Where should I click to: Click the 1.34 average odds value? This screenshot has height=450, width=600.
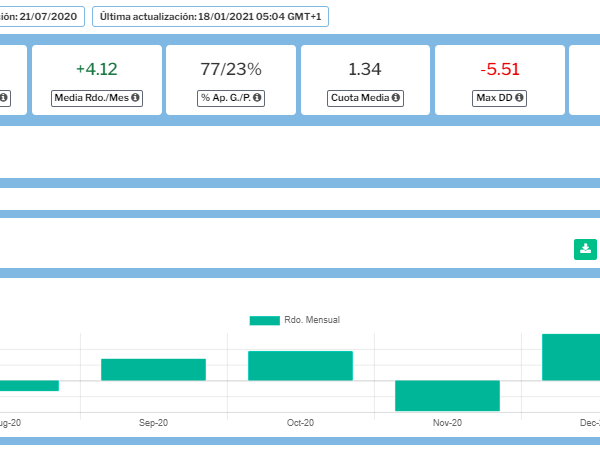point(365,69)
